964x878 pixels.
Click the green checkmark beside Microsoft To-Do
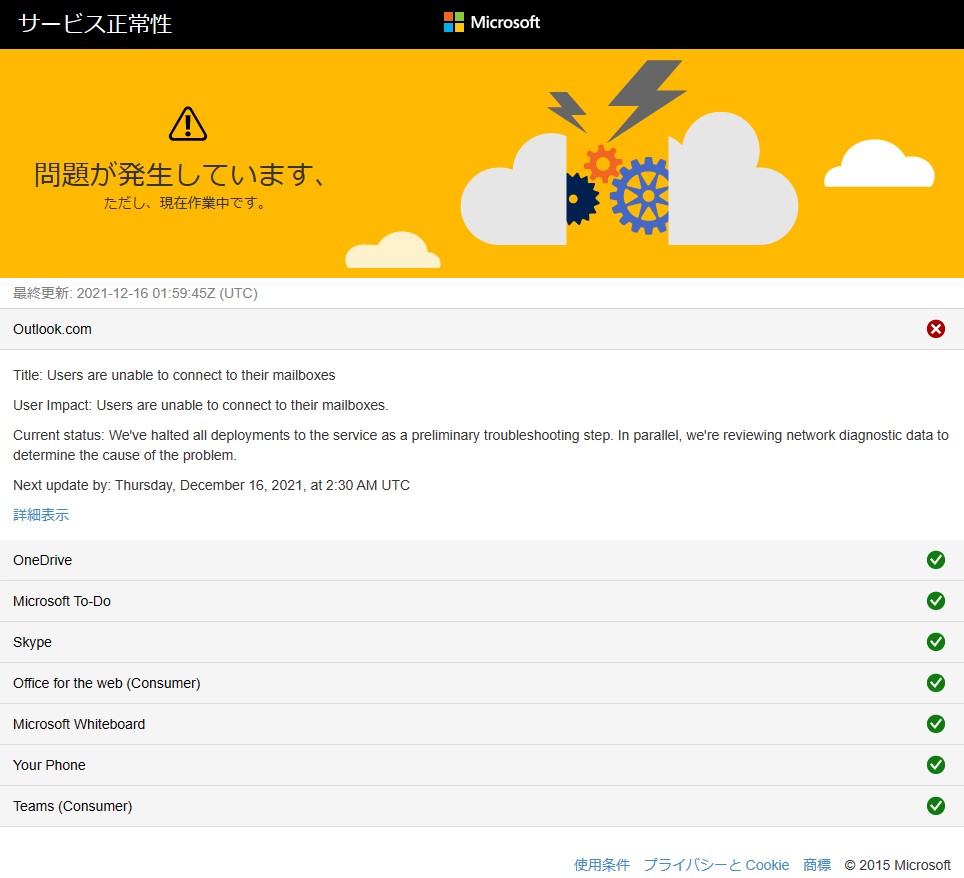pyautogui.click(x=936, y=601)
